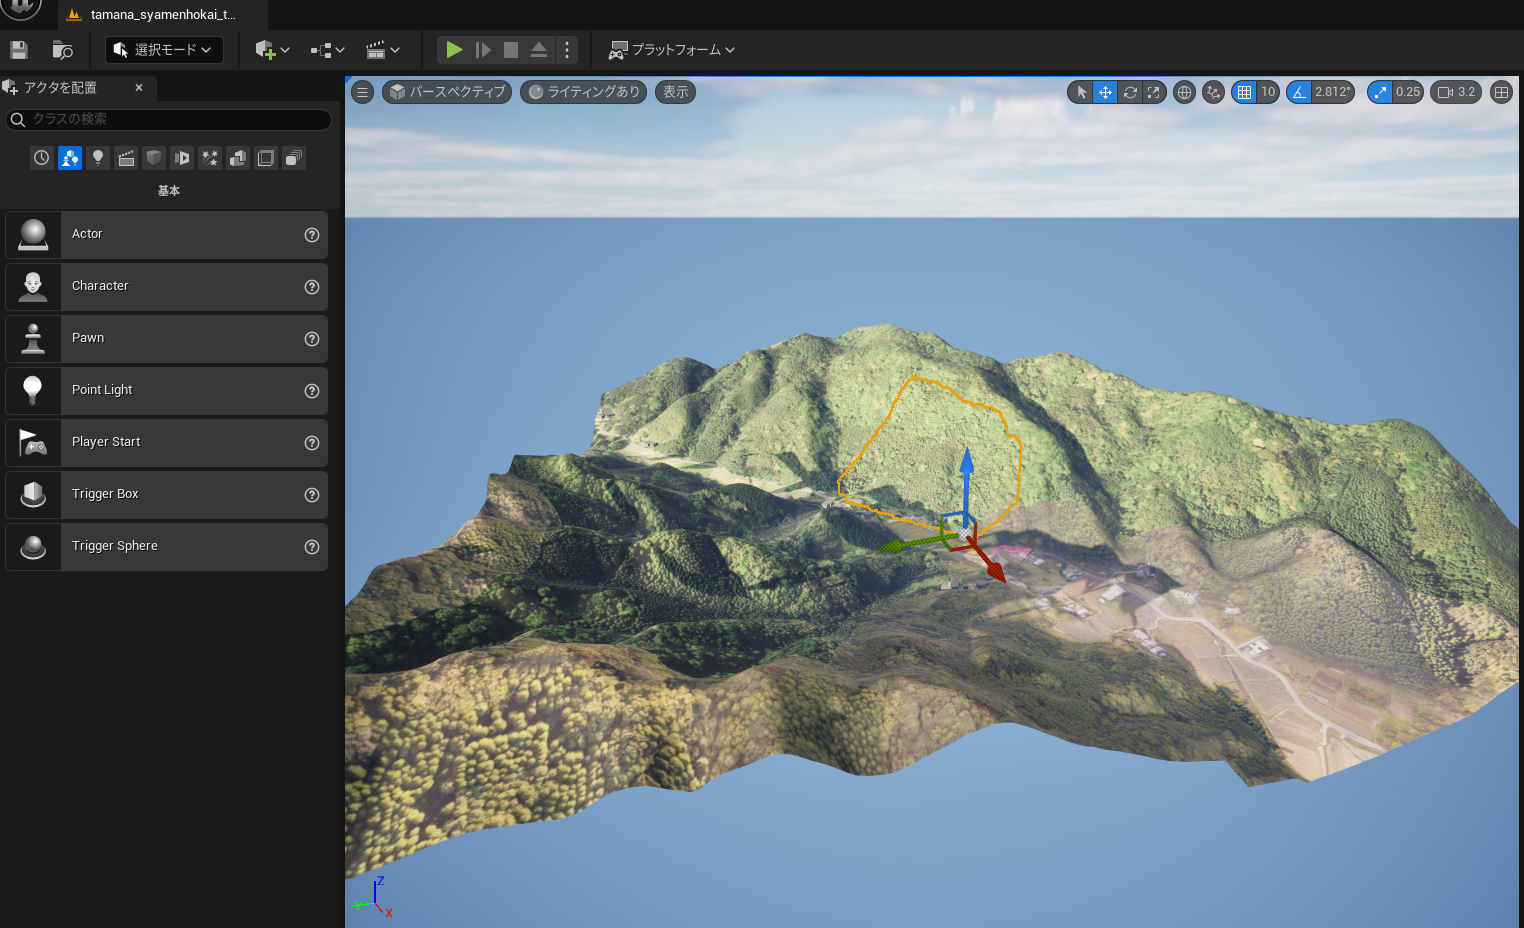Switch to the scale gizmo tool
The height and width of the screenshot is (928, 1524).
click(x=1154, y=92)
